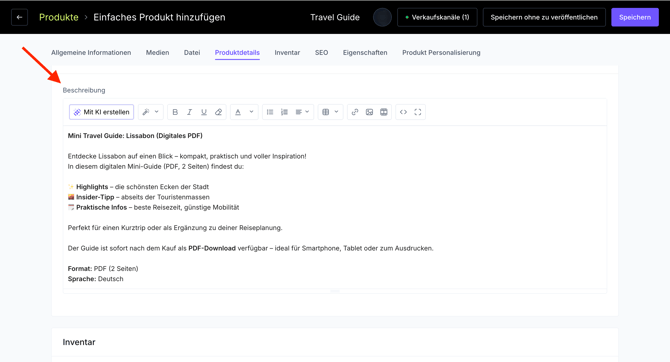Click the heading Mini Travel Guide: Lissabon
The height and width of the screenshot is (362, 670).
tap(135, 135)
